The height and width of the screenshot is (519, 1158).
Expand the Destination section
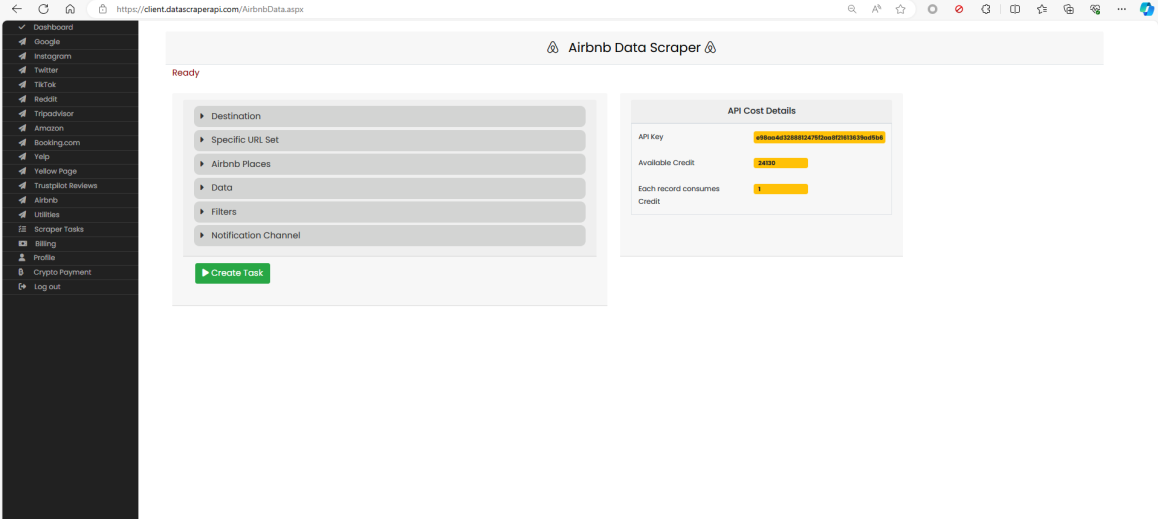390,117
